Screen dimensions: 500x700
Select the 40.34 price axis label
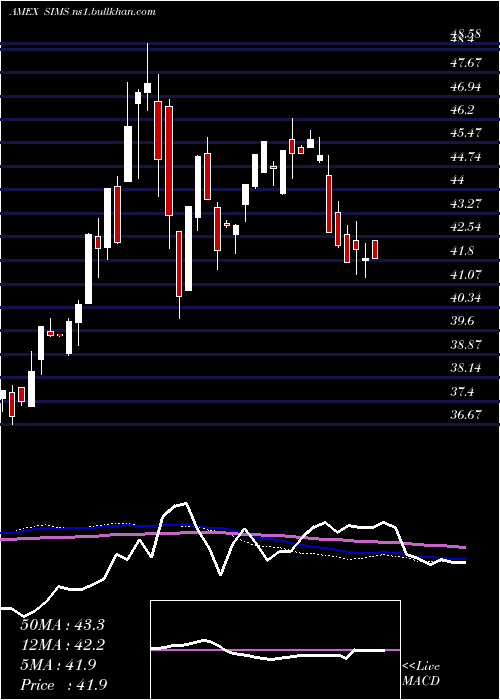(x=466, y=297)
